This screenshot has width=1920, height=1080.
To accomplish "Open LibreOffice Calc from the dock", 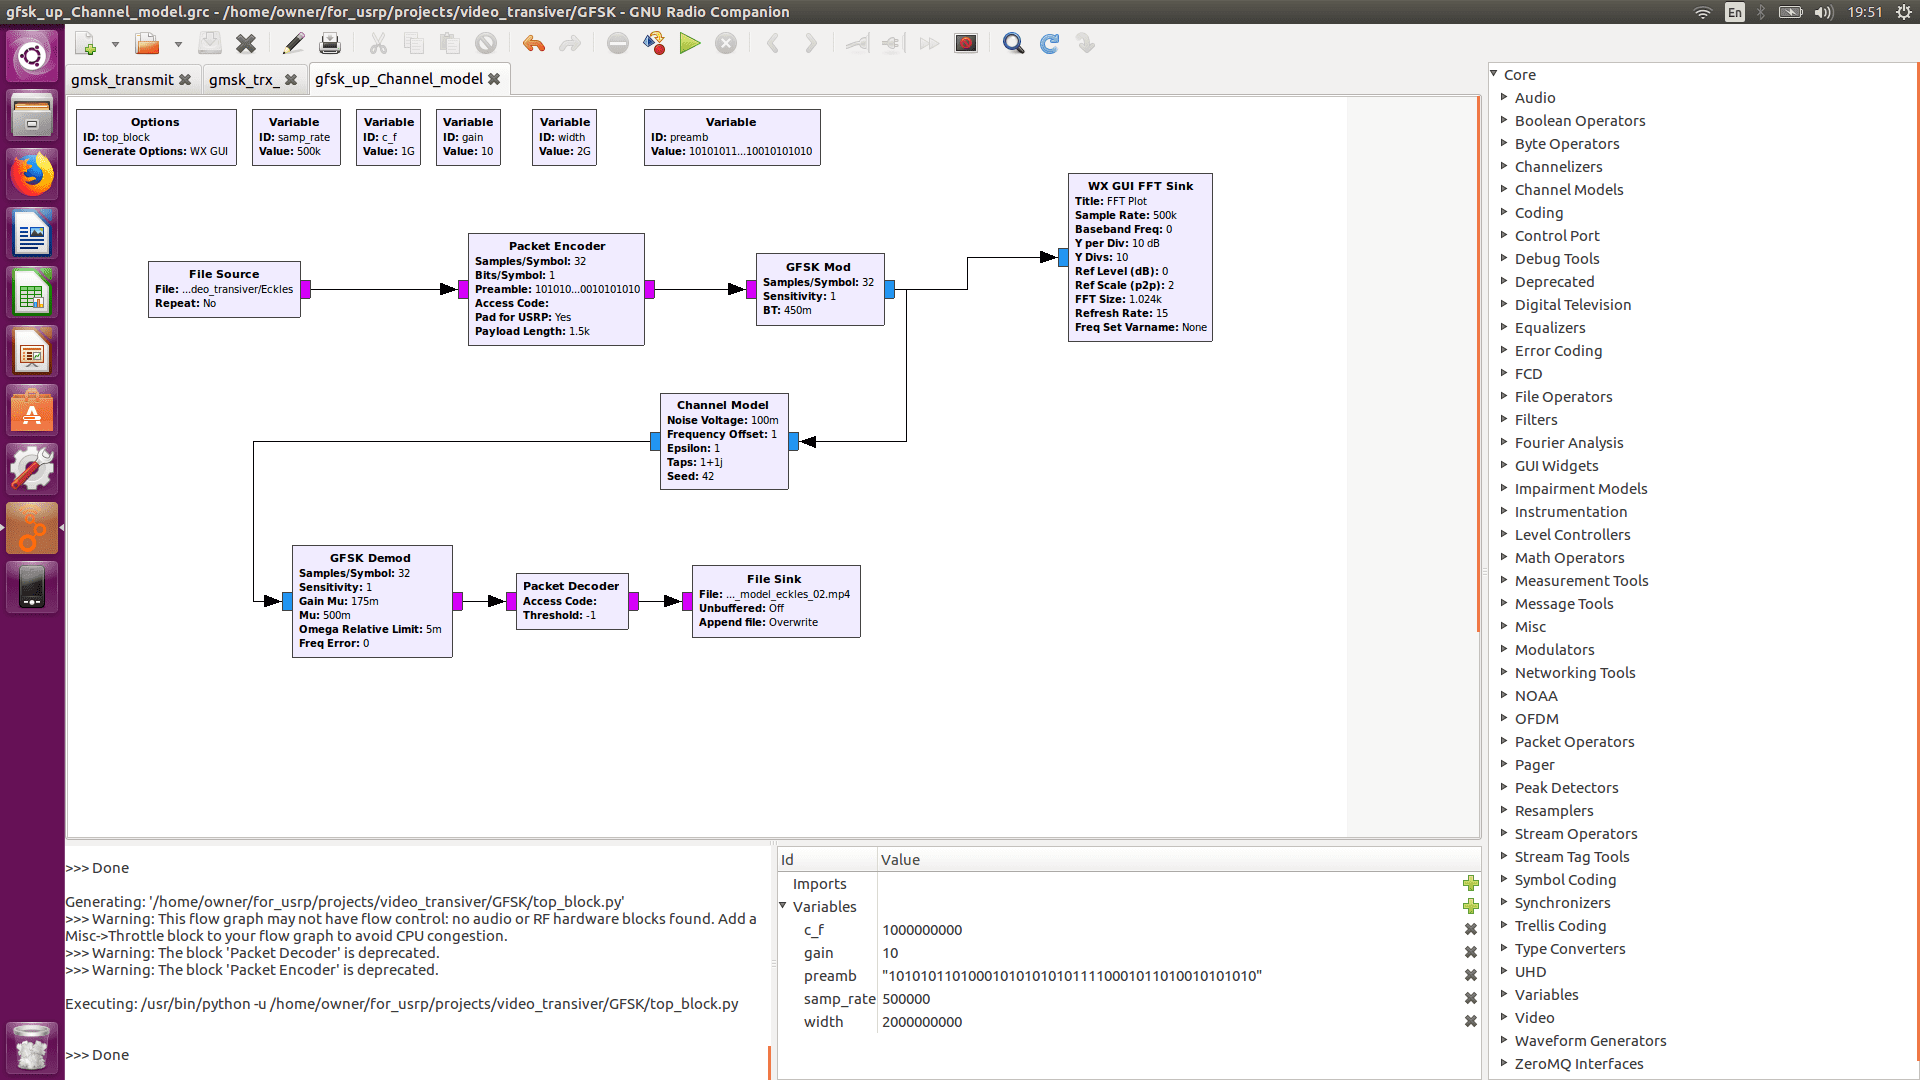I will coord(32,293).
